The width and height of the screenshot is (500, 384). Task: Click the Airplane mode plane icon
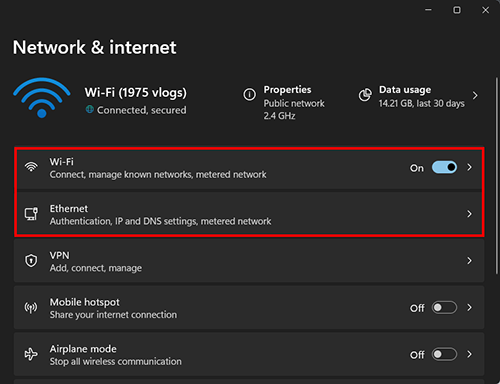coord(31,354)
